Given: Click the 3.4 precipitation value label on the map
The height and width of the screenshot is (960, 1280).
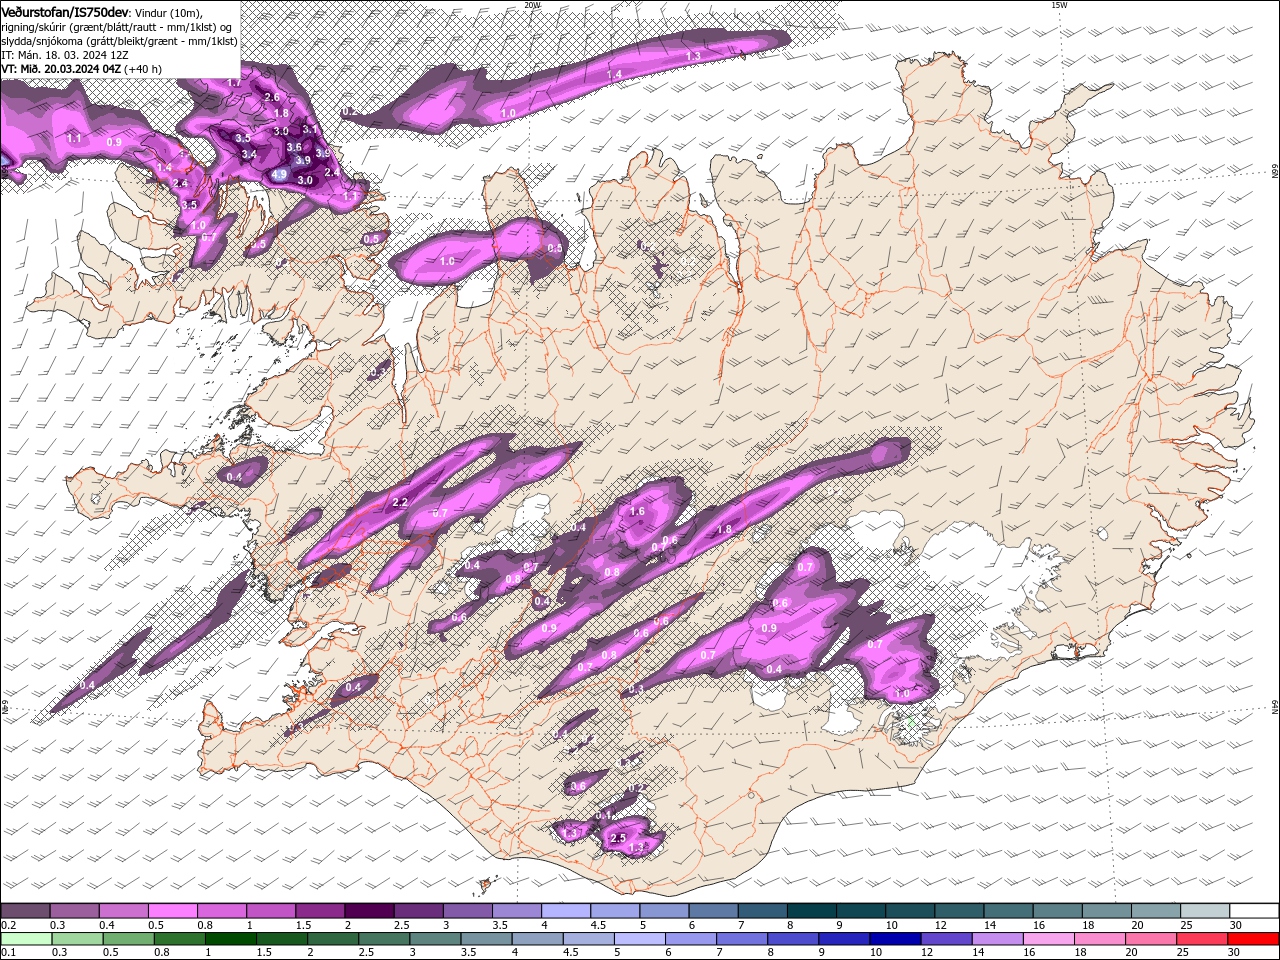Looking at the screenshot, I should click(x=249, y=155).
